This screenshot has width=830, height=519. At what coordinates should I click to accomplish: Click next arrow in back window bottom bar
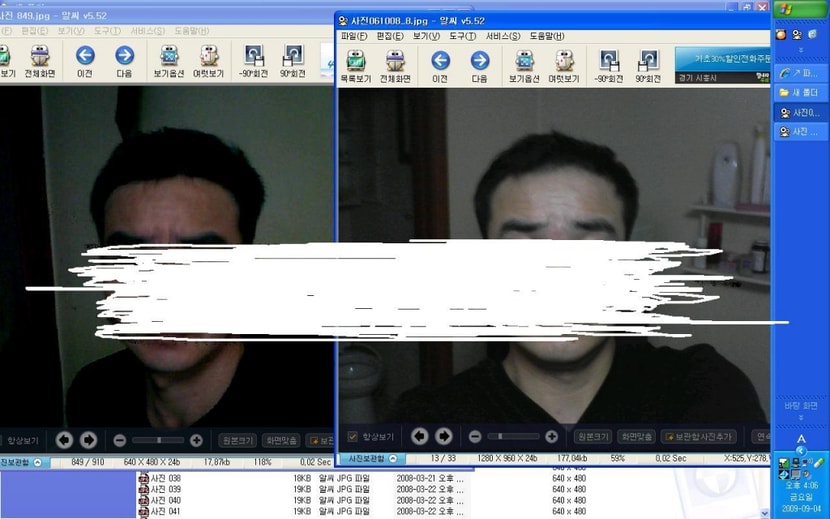click(x=88, y=440)
